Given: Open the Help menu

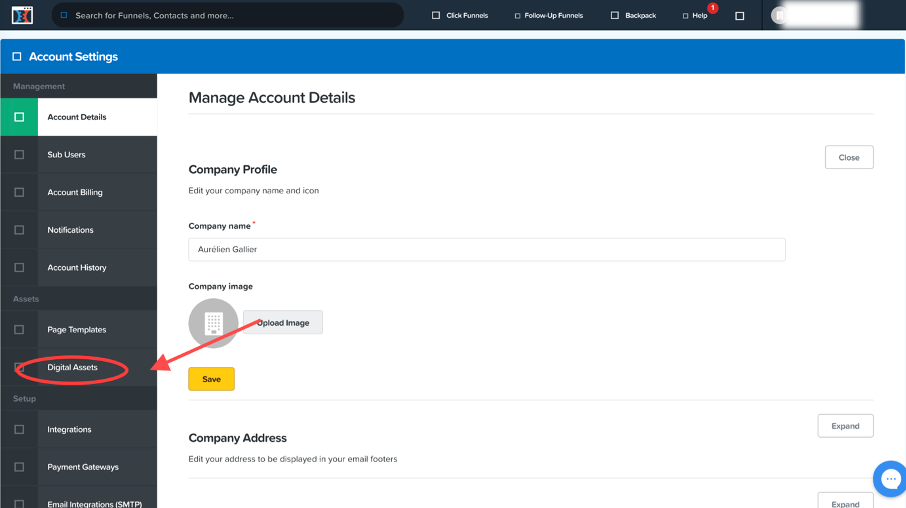Looking at the screenshot, I should click(695, 16).
